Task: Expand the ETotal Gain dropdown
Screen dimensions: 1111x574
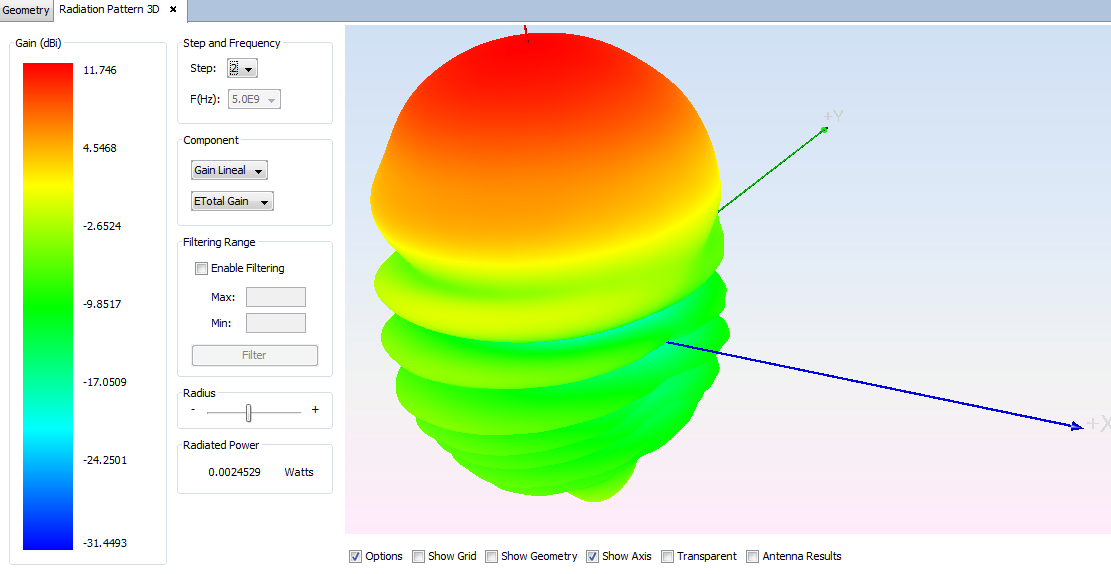Action: tap(232, 202)
